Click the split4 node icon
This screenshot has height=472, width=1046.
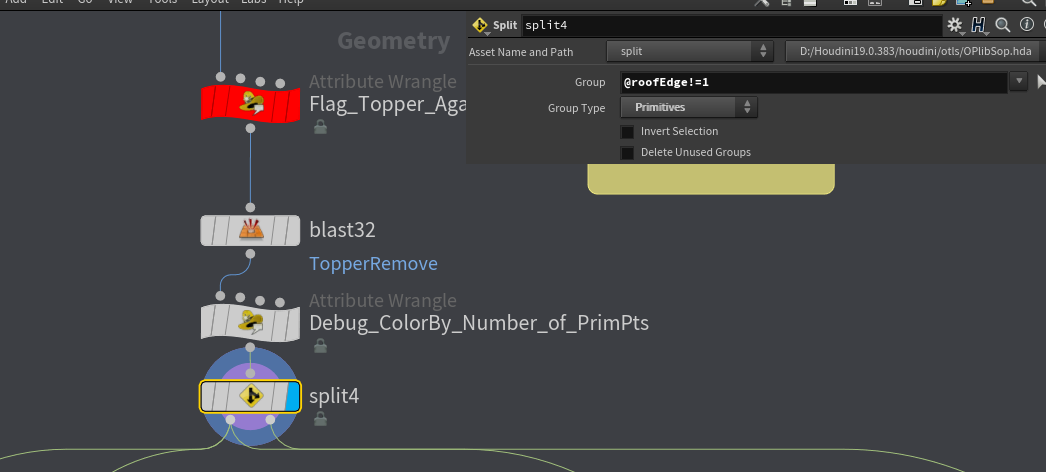(x=250, y=397)
